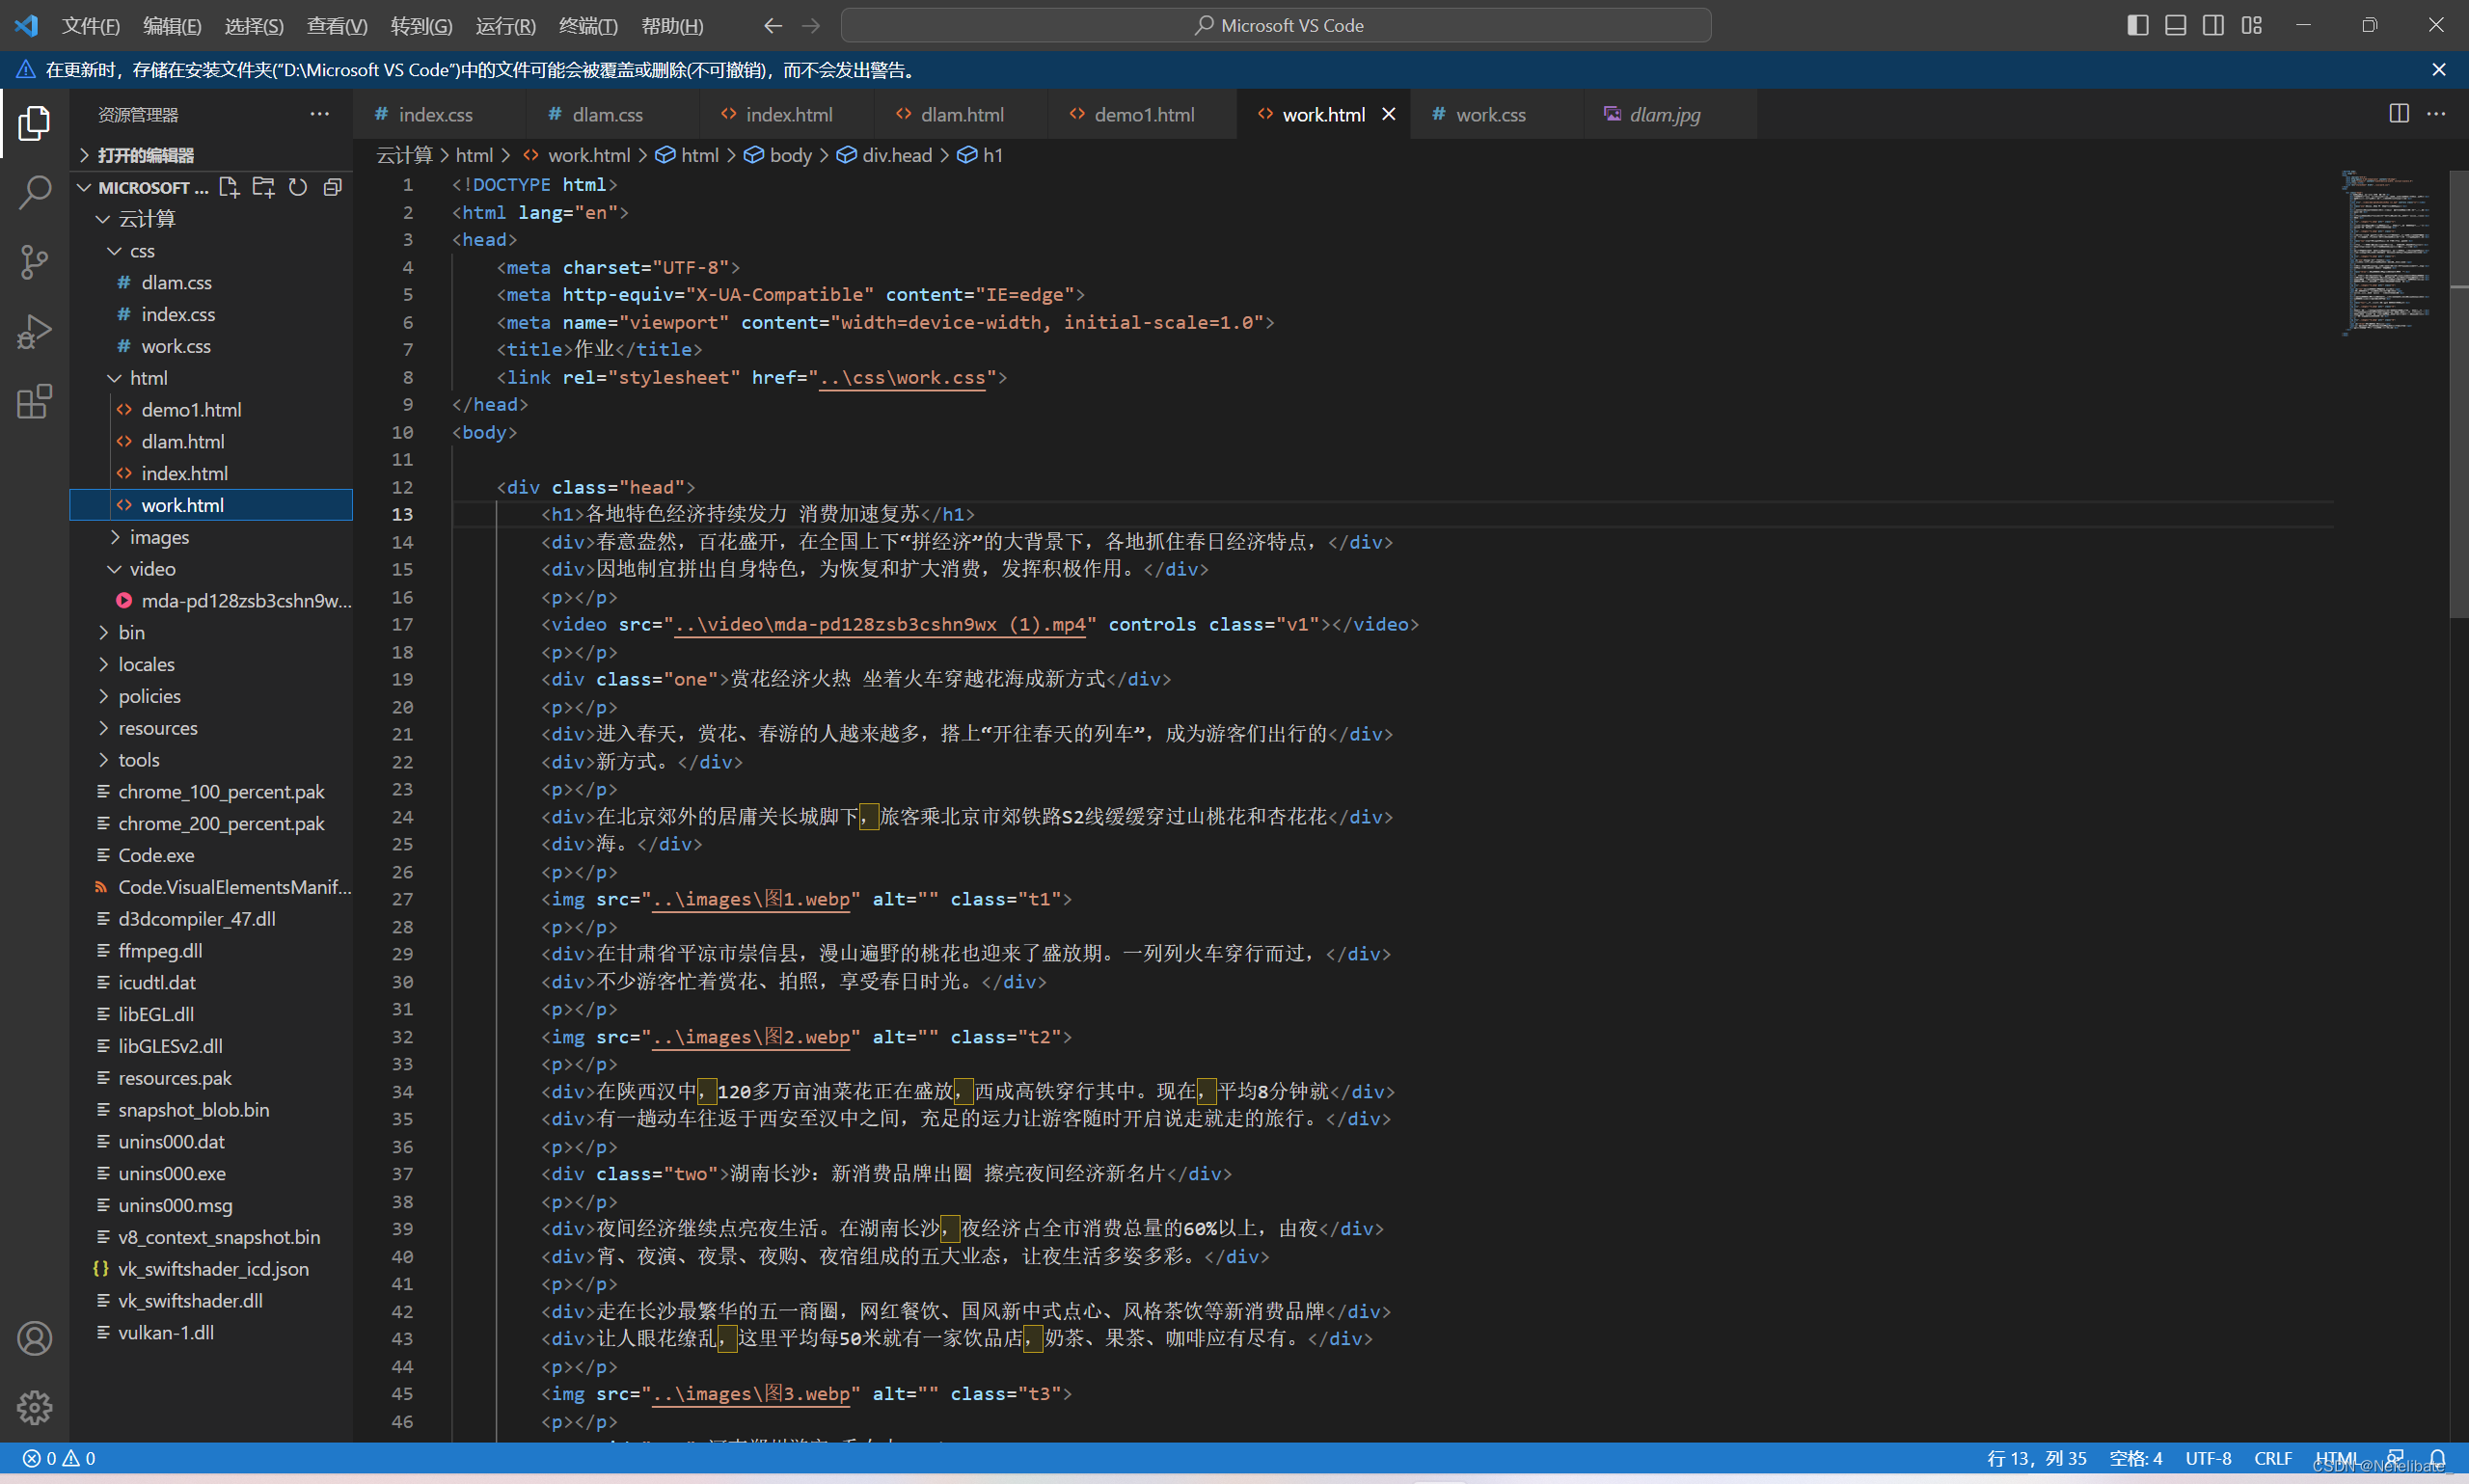Click div.head in the breadcrumb path

tap(885, 155)
